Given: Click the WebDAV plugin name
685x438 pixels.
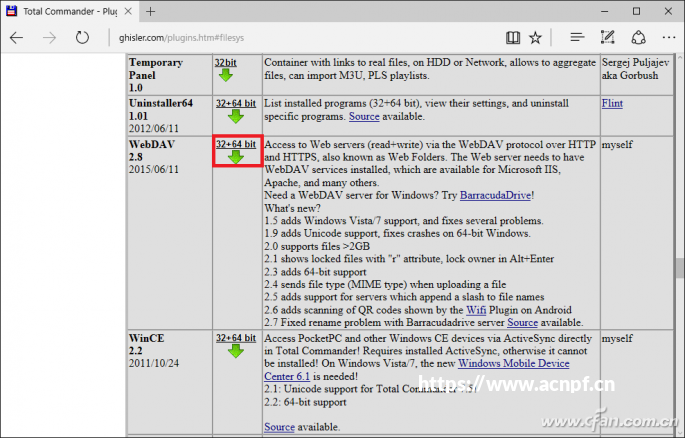Looking at the screenshot, I should coord(152,145).
